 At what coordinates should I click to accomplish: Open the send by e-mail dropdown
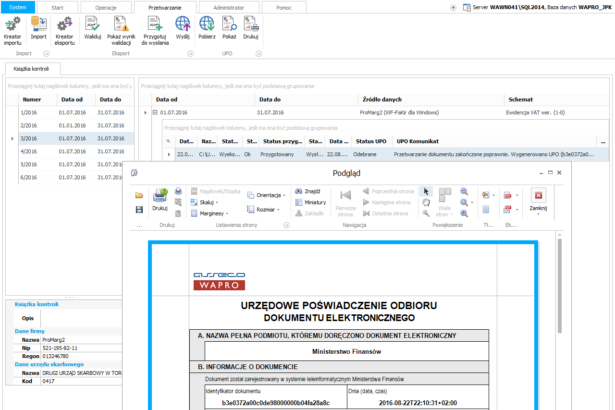pos(517,210)
